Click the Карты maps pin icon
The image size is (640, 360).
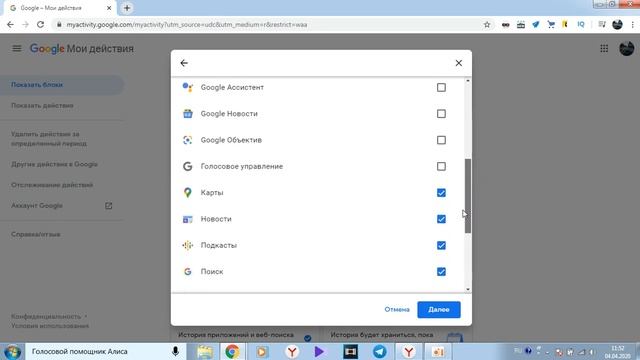(187, 193)
